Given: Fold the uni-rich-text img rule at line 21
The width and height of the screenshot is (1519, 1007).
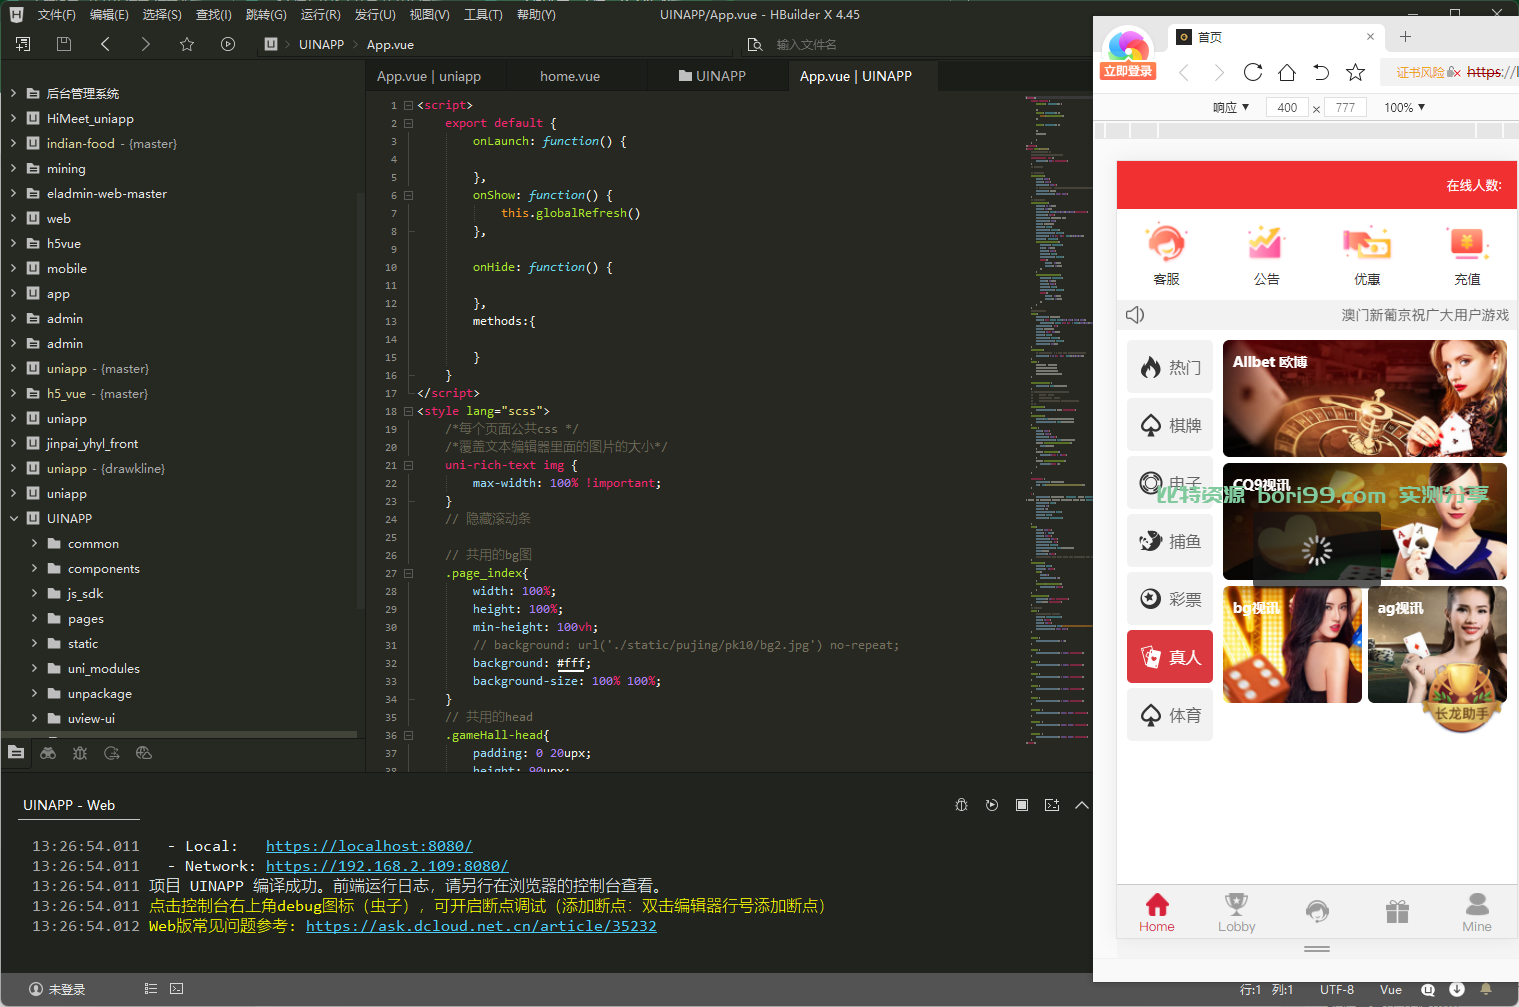Looking at the screenshot, I should coord(408,465).
